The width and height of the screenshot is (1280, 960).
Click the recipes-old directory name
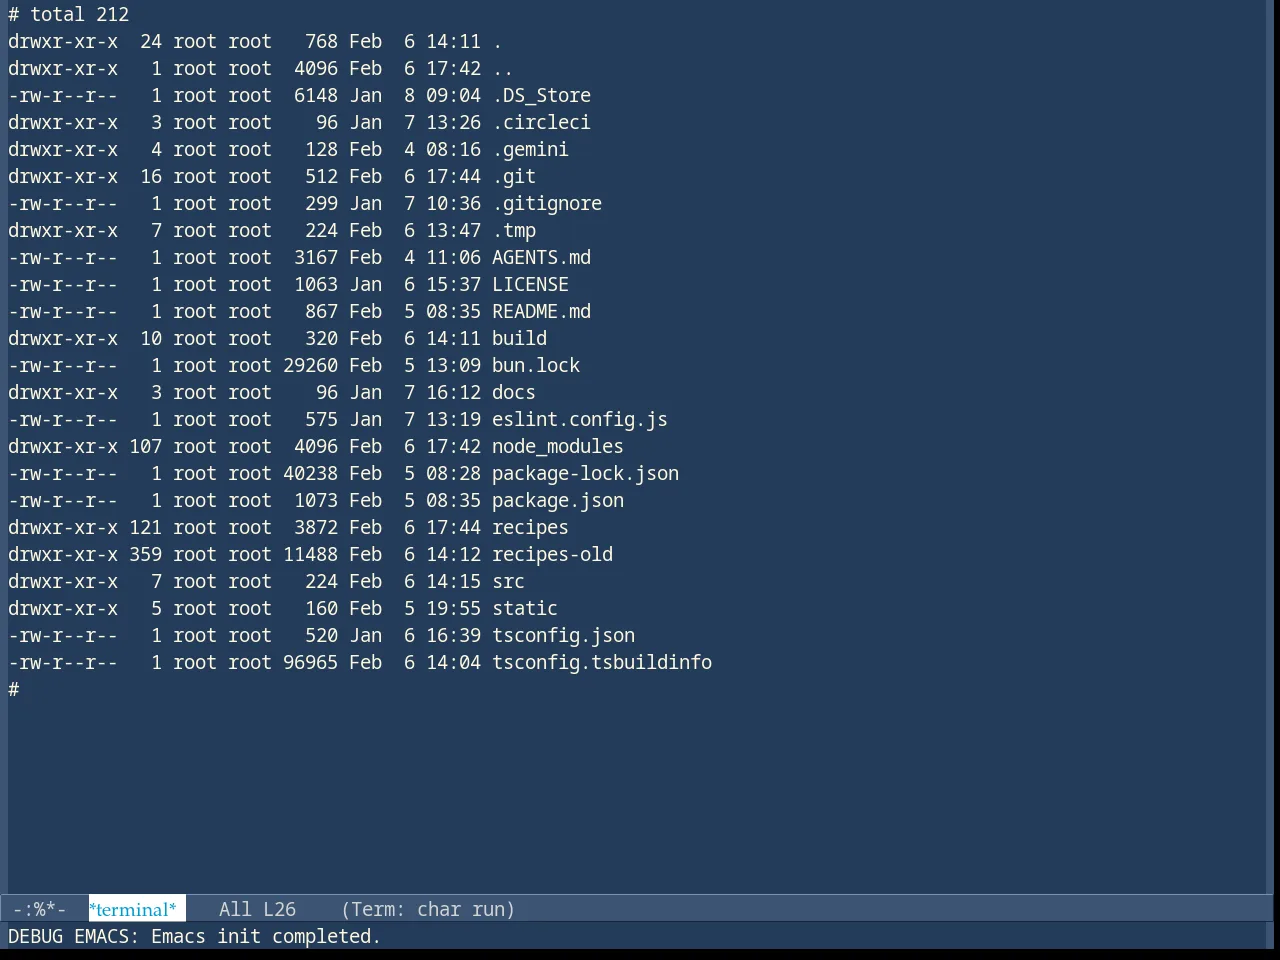(552, 554)
